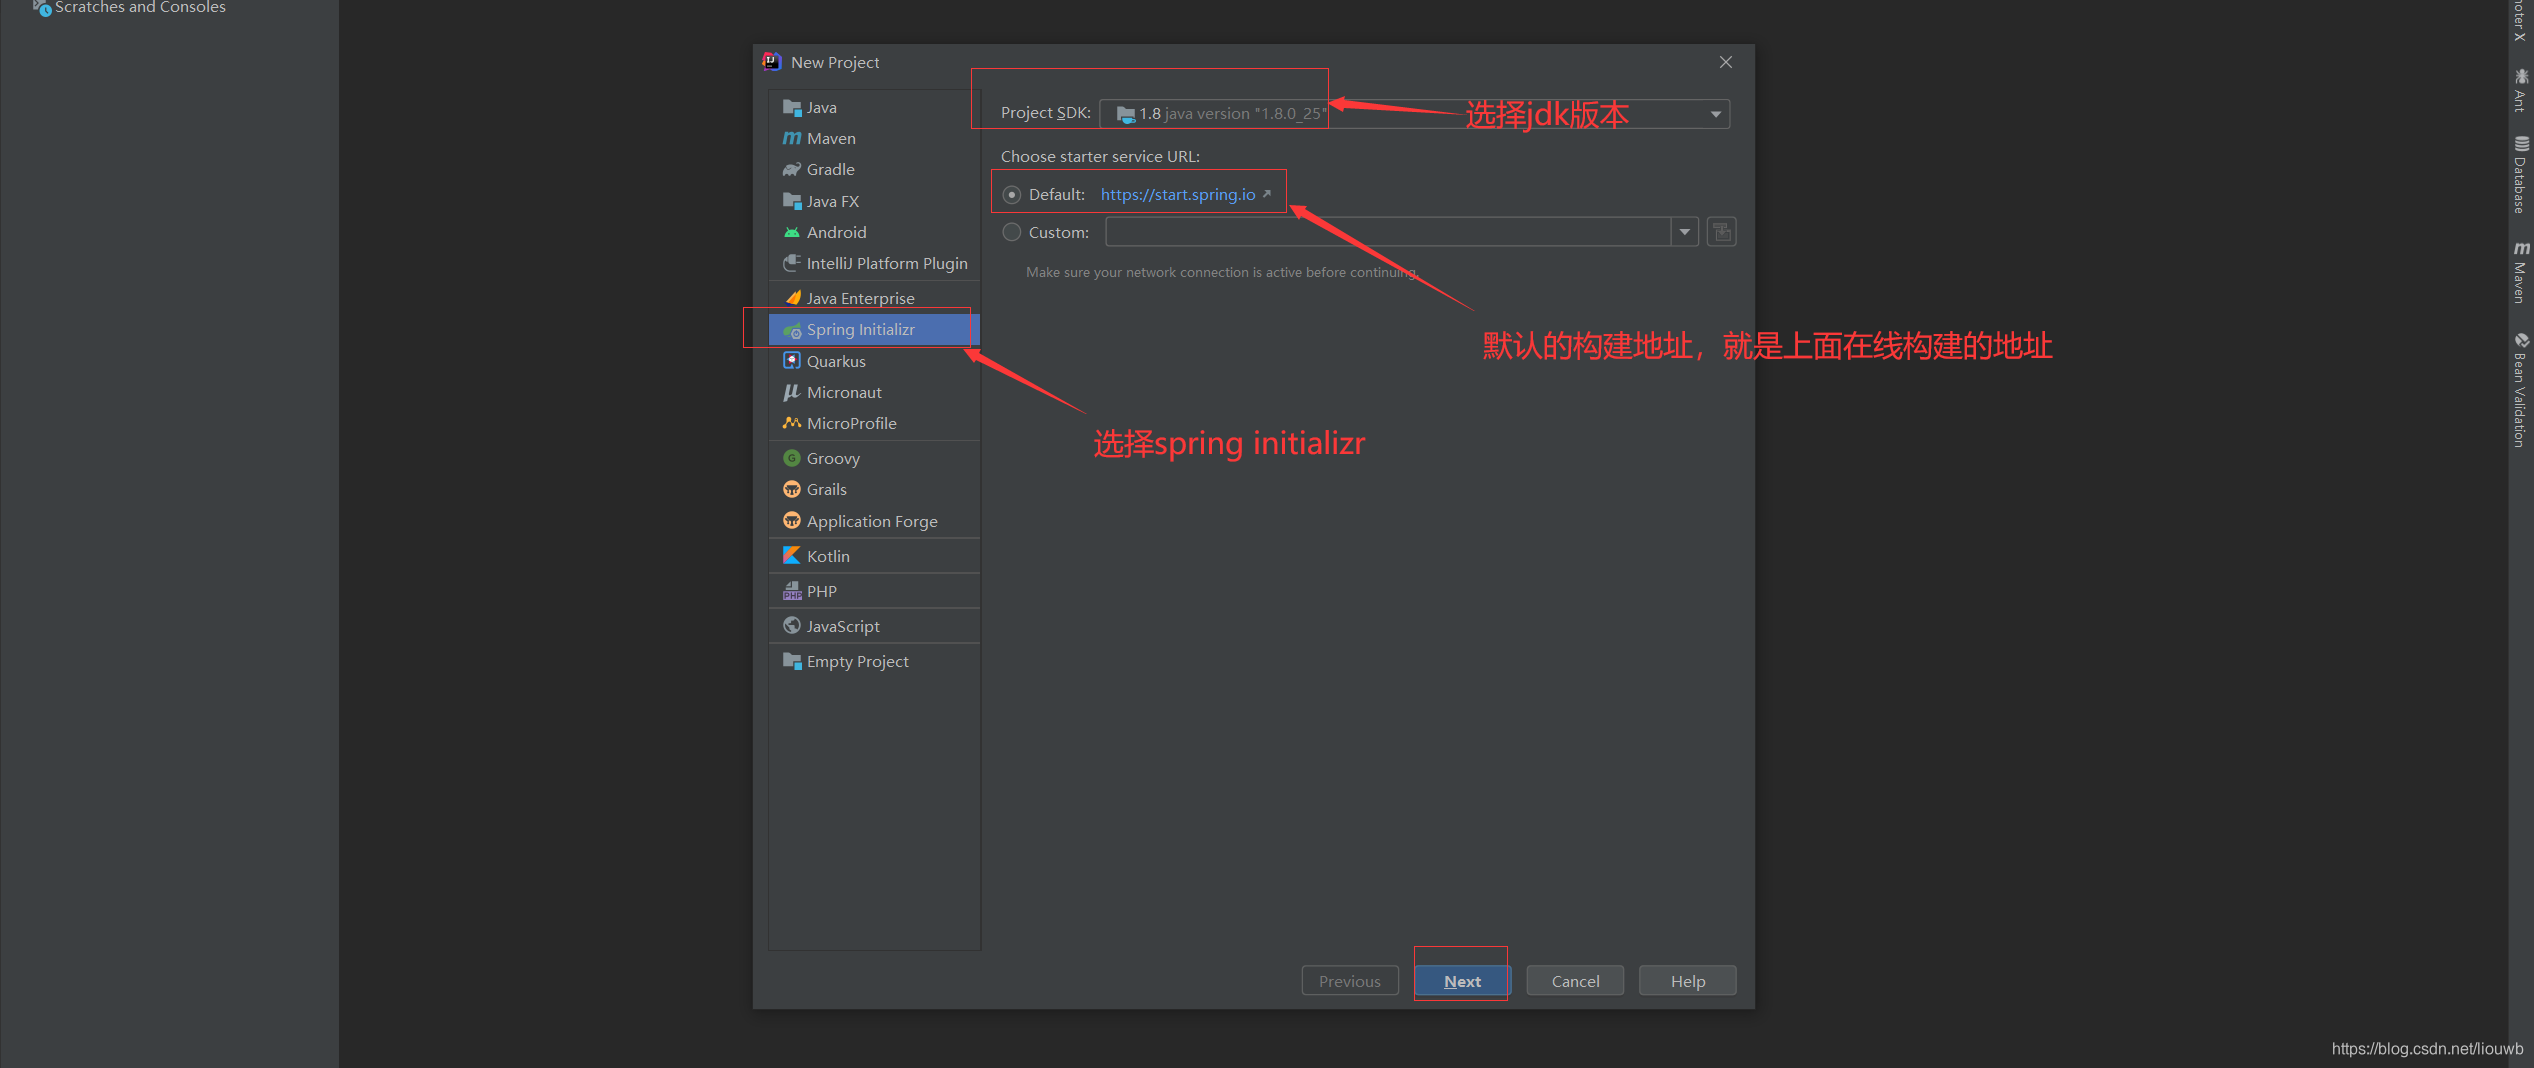Select the Groovy green G icon
This screenshot has height=1068, width=2534.
(x=792, y=458)
